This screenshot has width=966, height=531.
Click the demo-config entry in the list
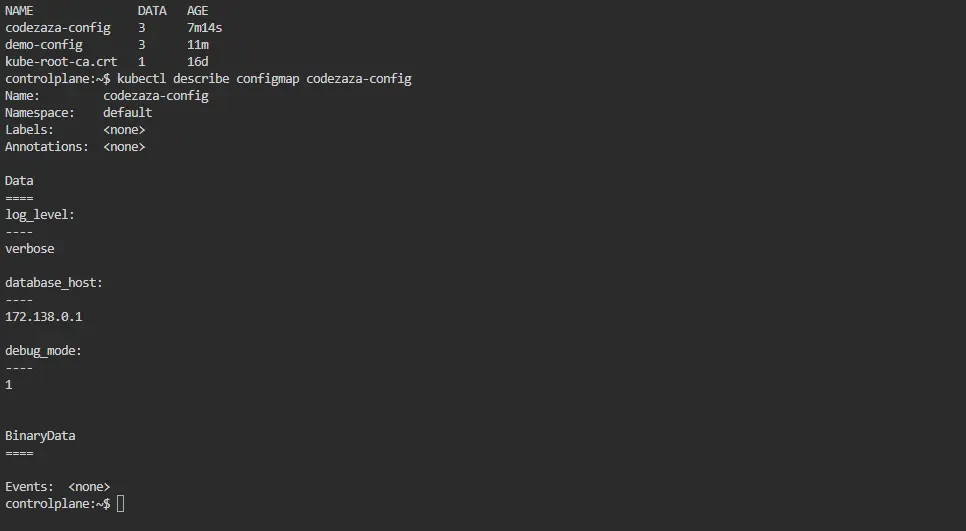pyautogui.click(x=44, y=45)
